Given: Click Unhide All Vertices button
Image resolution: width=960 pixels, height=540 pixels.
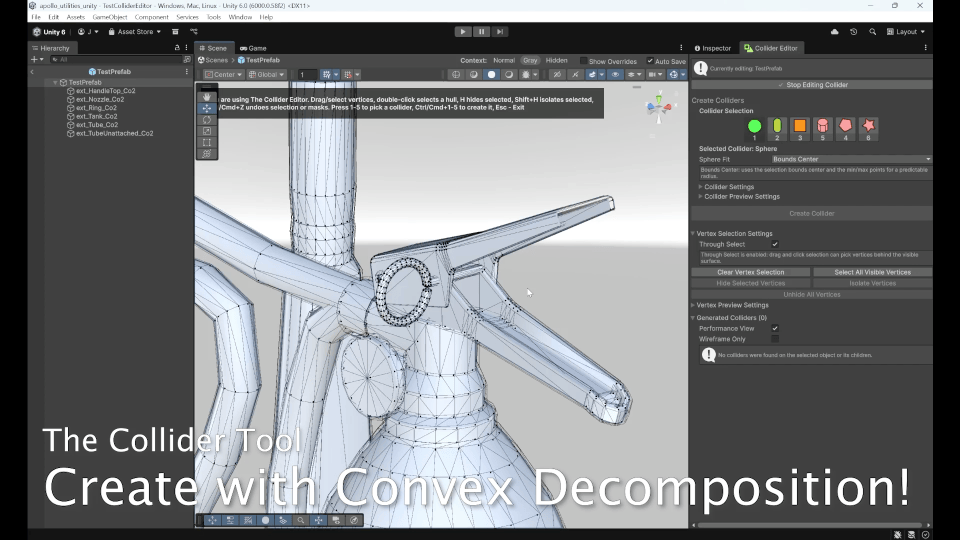Looking at the screenshot, I should (812, 294).
